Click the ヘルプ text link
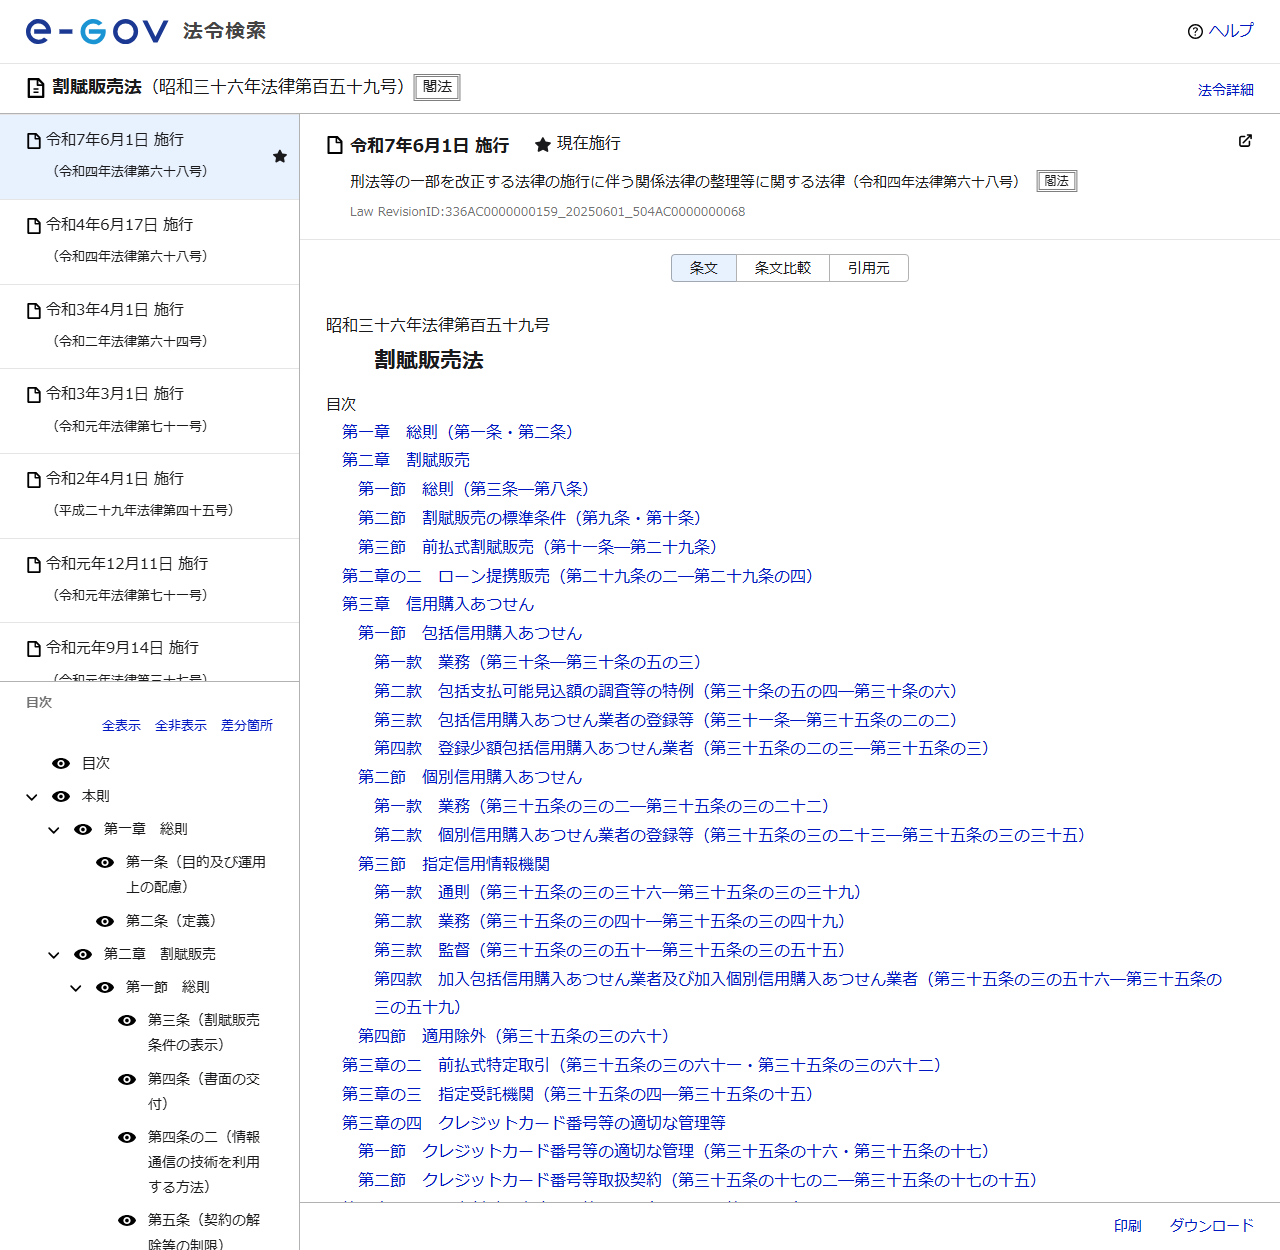 tap(1231, 31)
